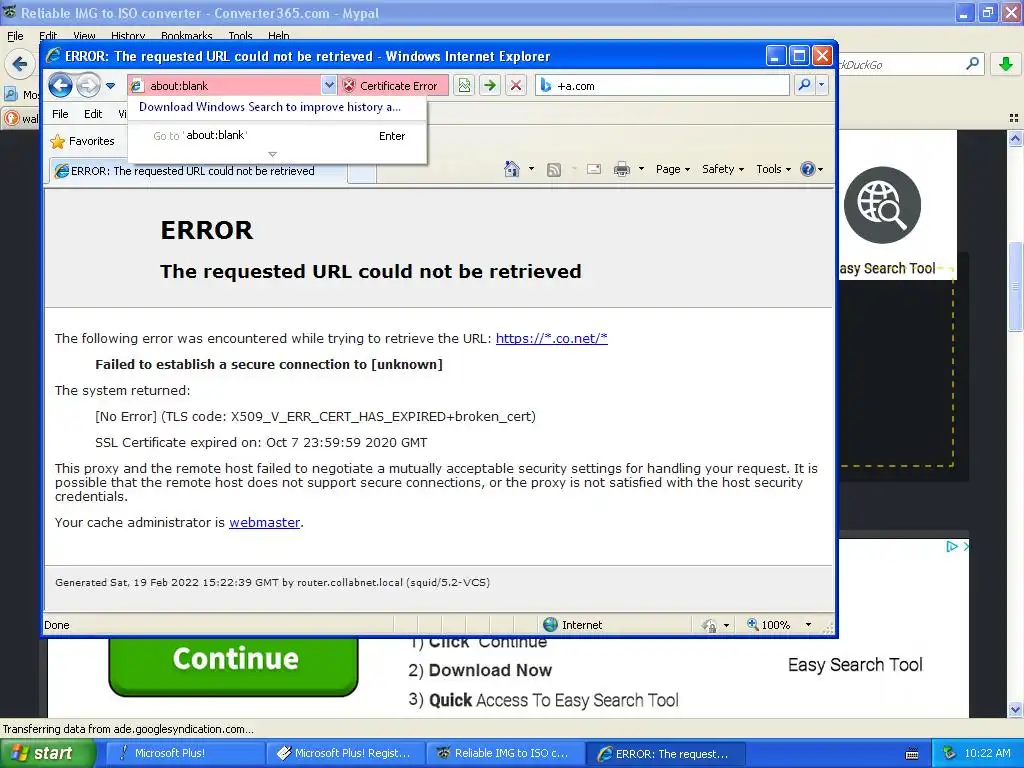Viewport: 1024px width, 768px height.
Task: Click Mypal's scrollbar up arrow
Action: click(1016, 138)
